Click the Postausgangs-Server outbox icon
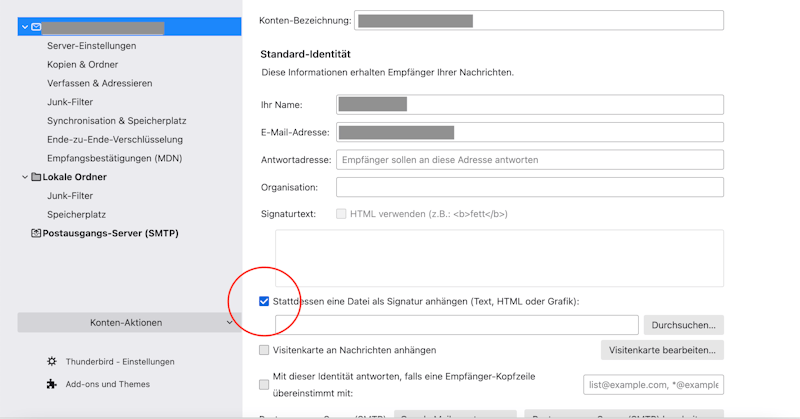Screen dimensions: 800x419 [36, 233]
